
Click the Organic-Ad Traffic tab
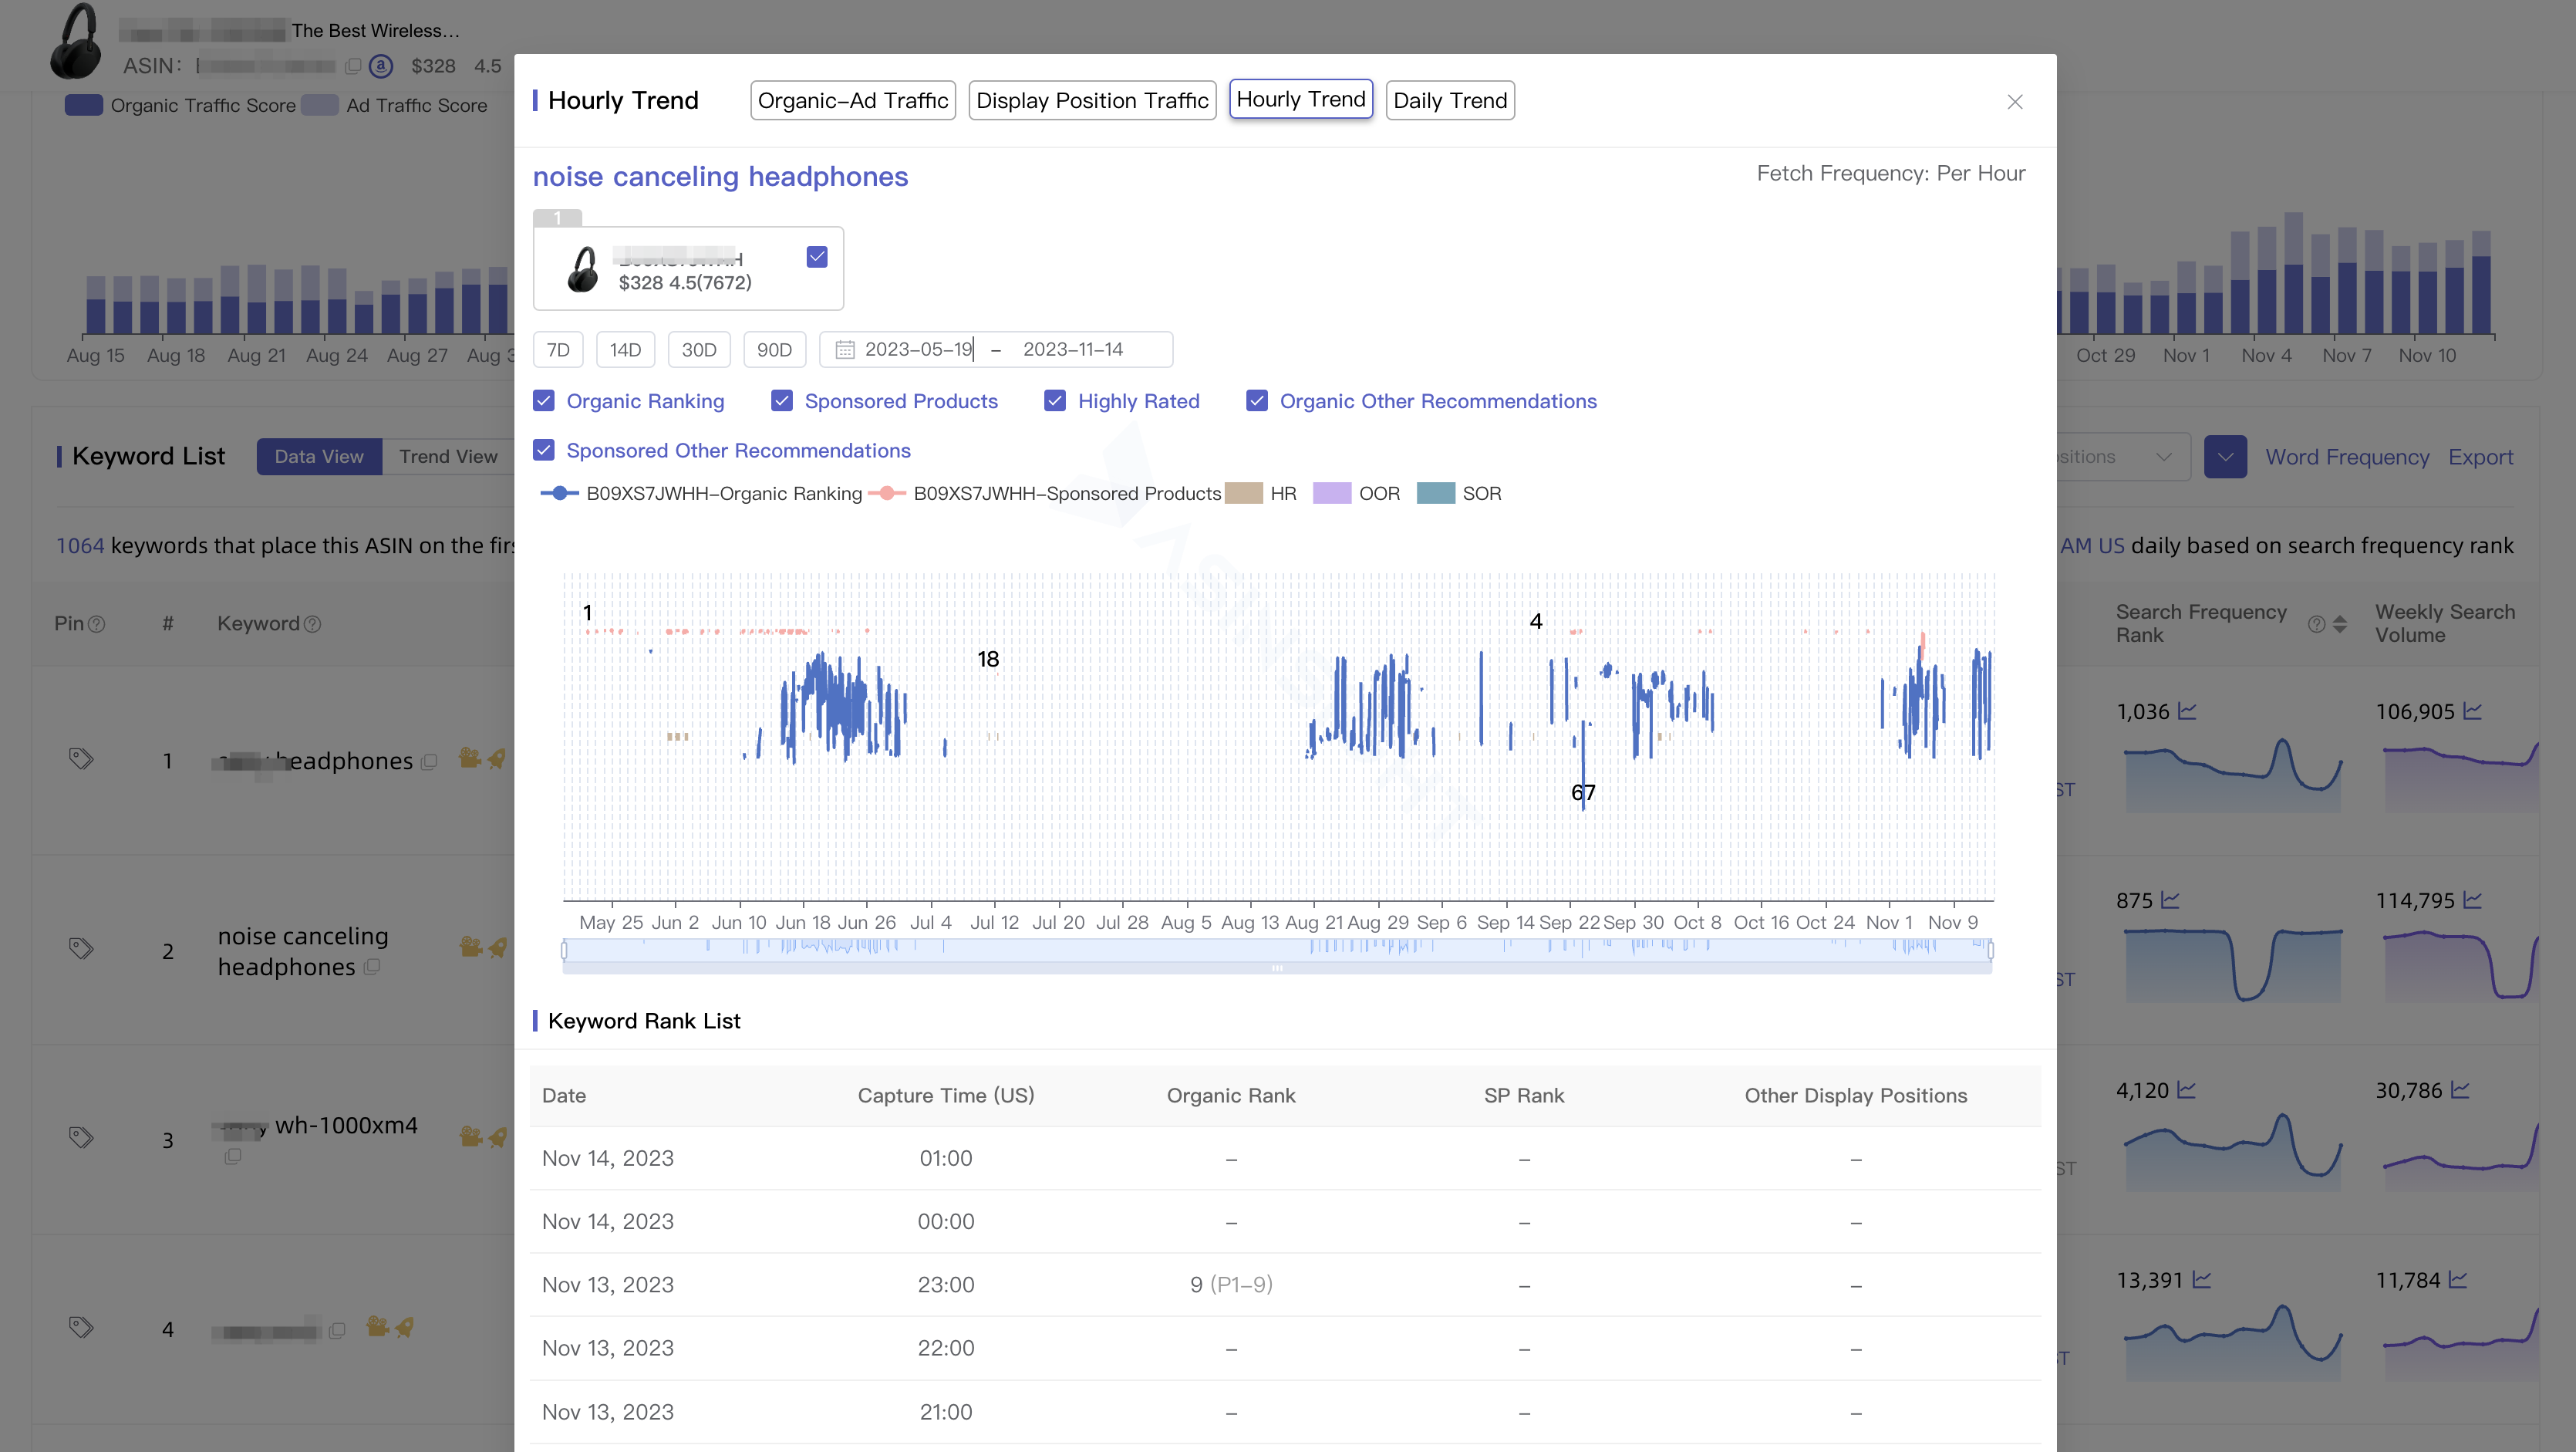(x=851, y=100)
